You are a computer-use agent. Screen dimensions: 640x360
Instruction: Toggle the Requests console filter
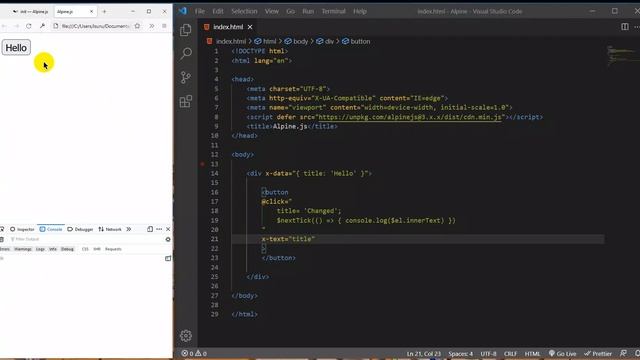point(113,249)
